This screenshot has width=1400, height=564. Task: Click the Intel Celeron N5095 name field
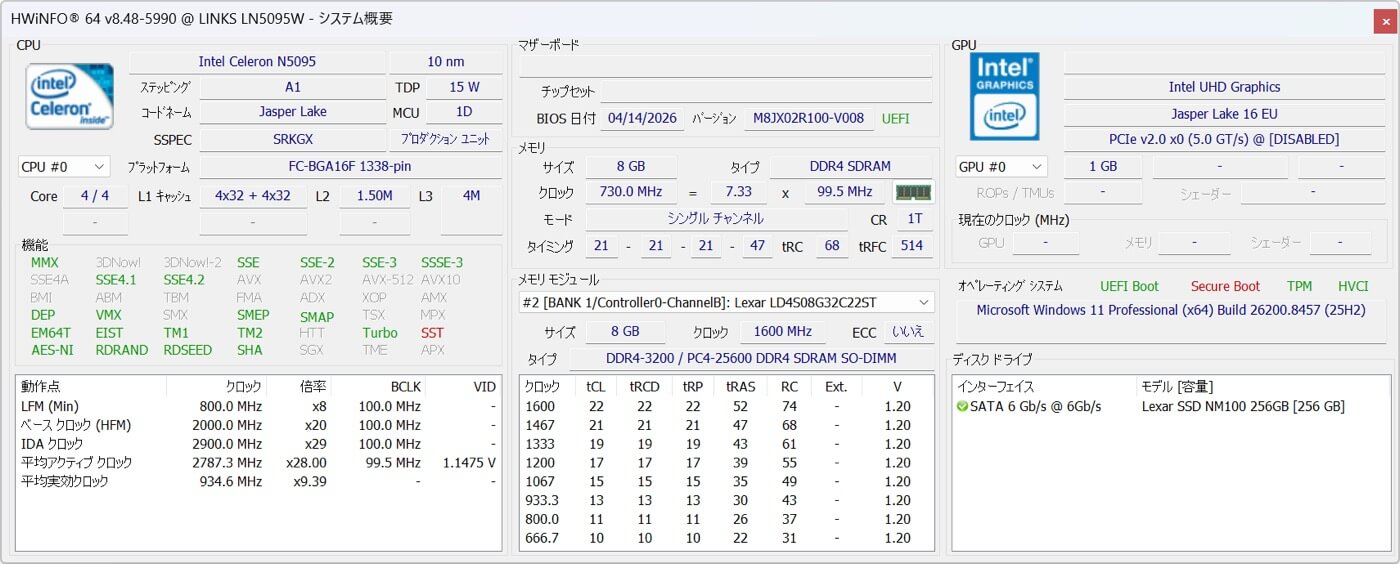(257, 62)
